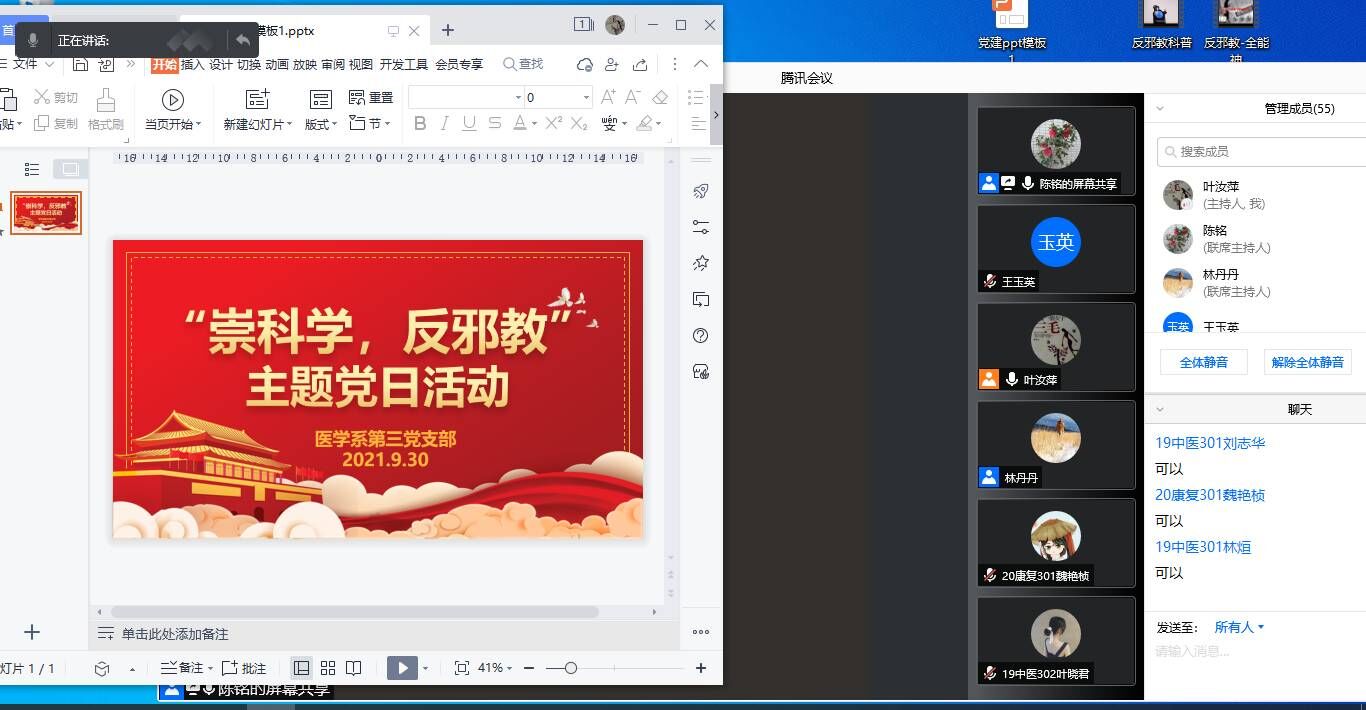This screenshot has width=1366, height=710.
Task: Click the 新建幻灯片 new slide icon
Action: [258, 99]
